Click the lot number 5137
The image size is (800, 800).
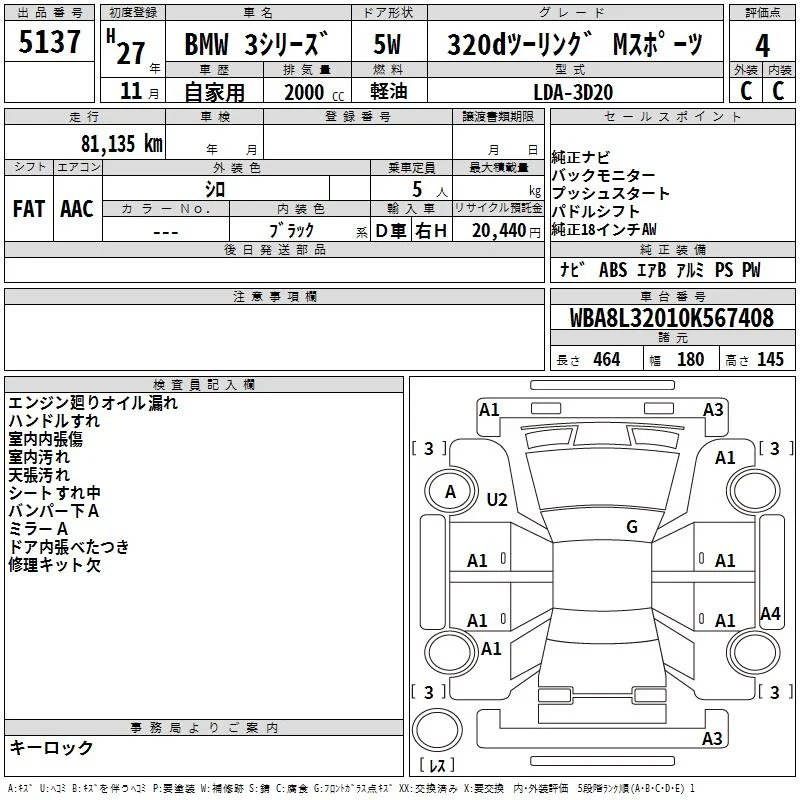click(x=49, y=42)
